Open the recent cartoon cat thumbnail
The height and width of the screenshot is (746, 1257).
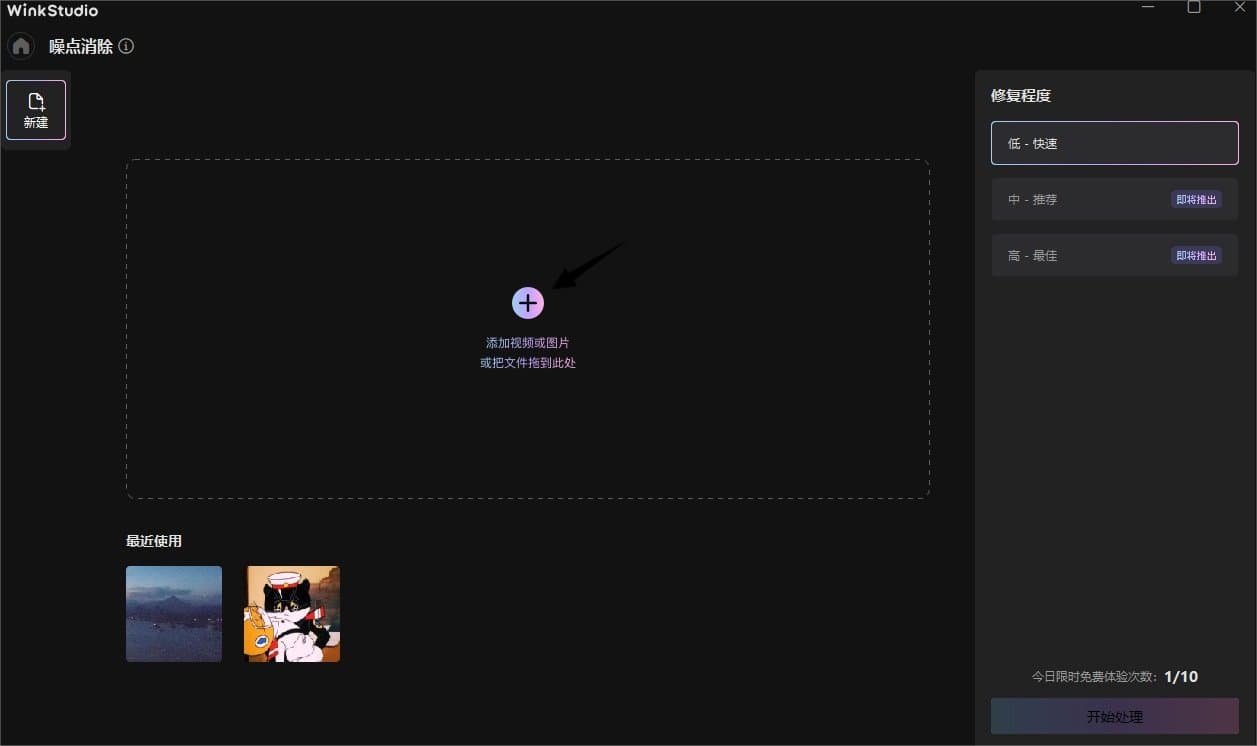[x=292, y=614]
